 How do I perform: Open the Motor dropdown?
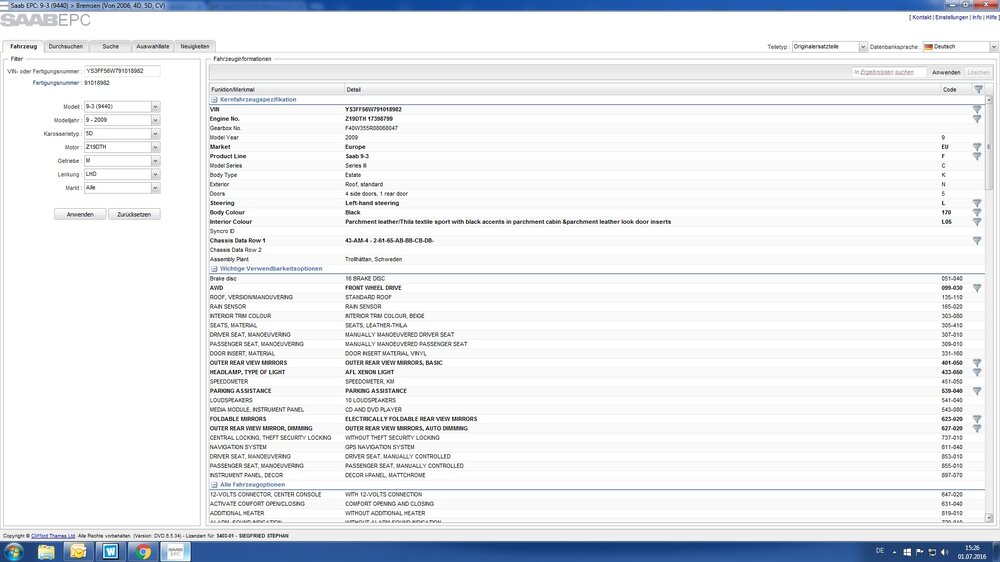click(155, 147)
